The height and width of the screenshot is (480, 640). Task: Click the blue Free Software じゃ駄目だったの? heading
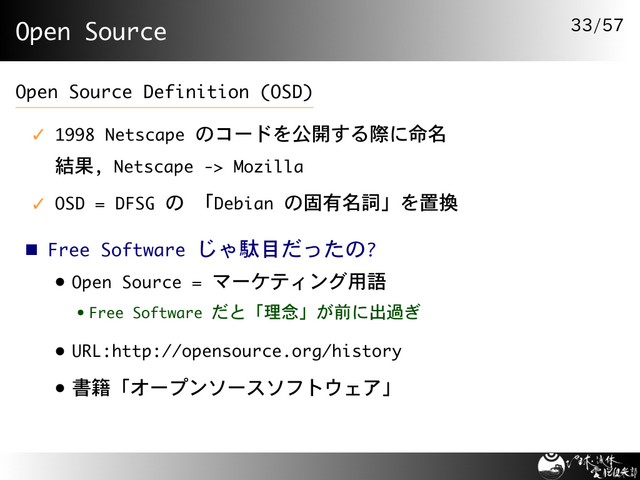(211, 249)
